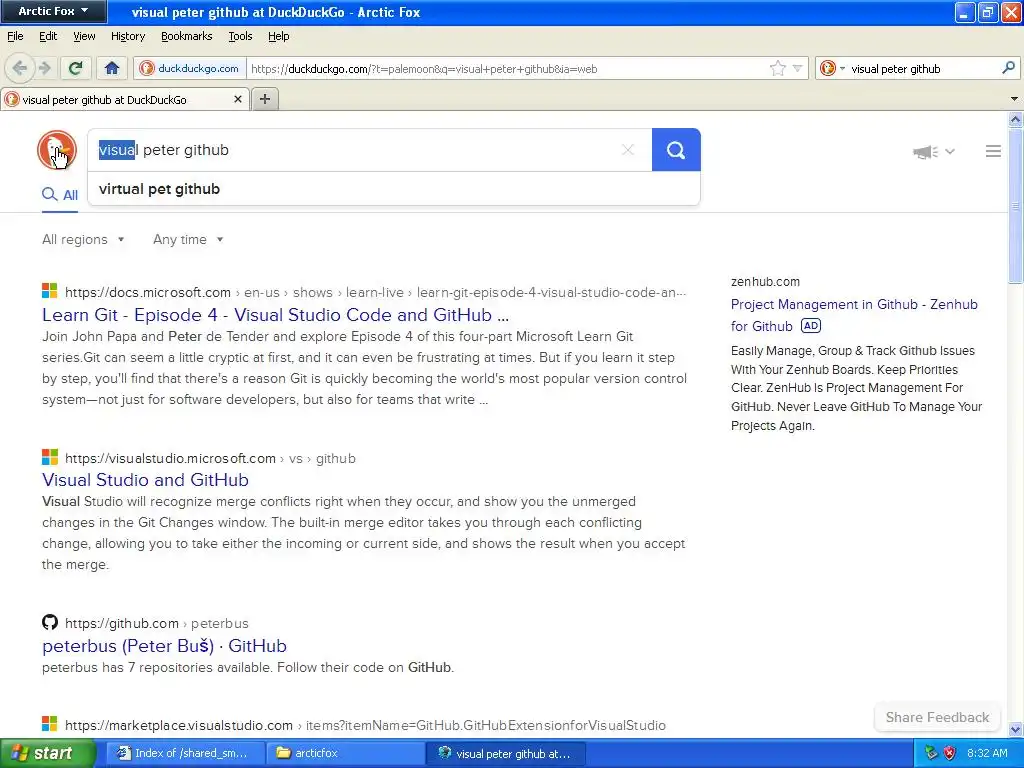1024x768 pixels.
Task: Choose the virtual pet github suggestion
Action: tap(394, 189)
